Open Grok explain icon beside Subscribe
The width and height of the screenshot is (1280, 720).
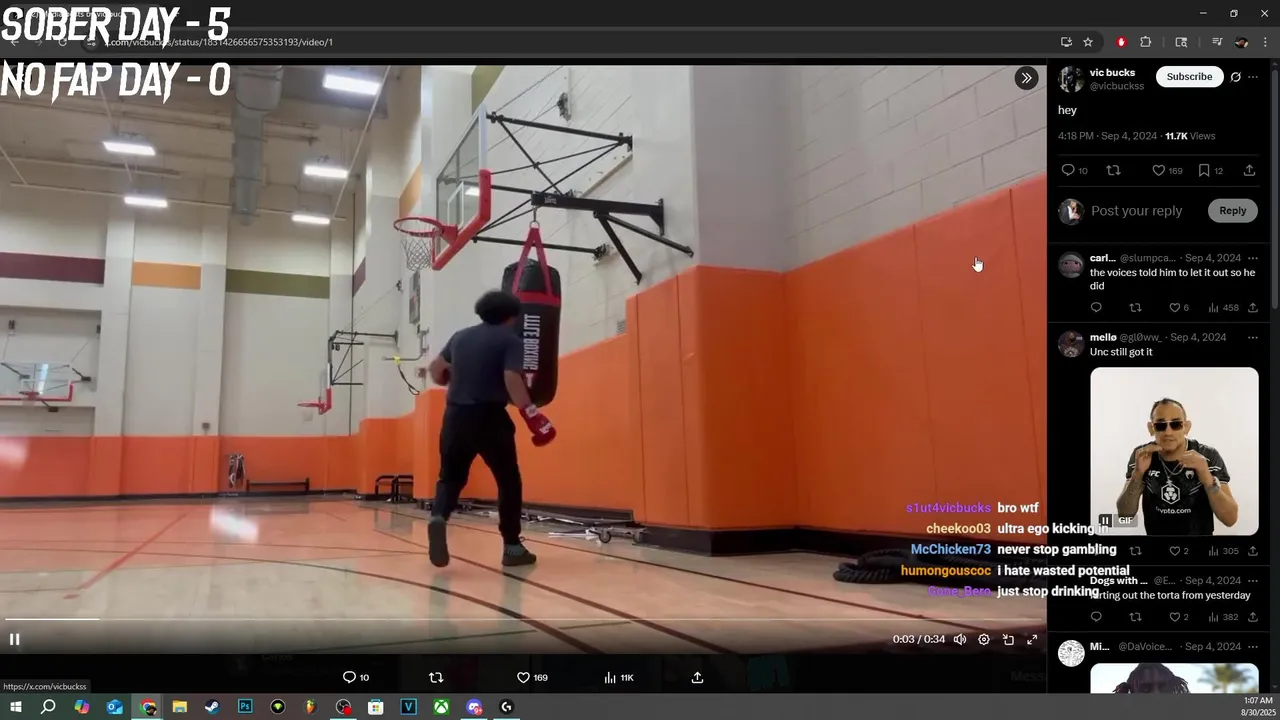(x=1236, y=77)
